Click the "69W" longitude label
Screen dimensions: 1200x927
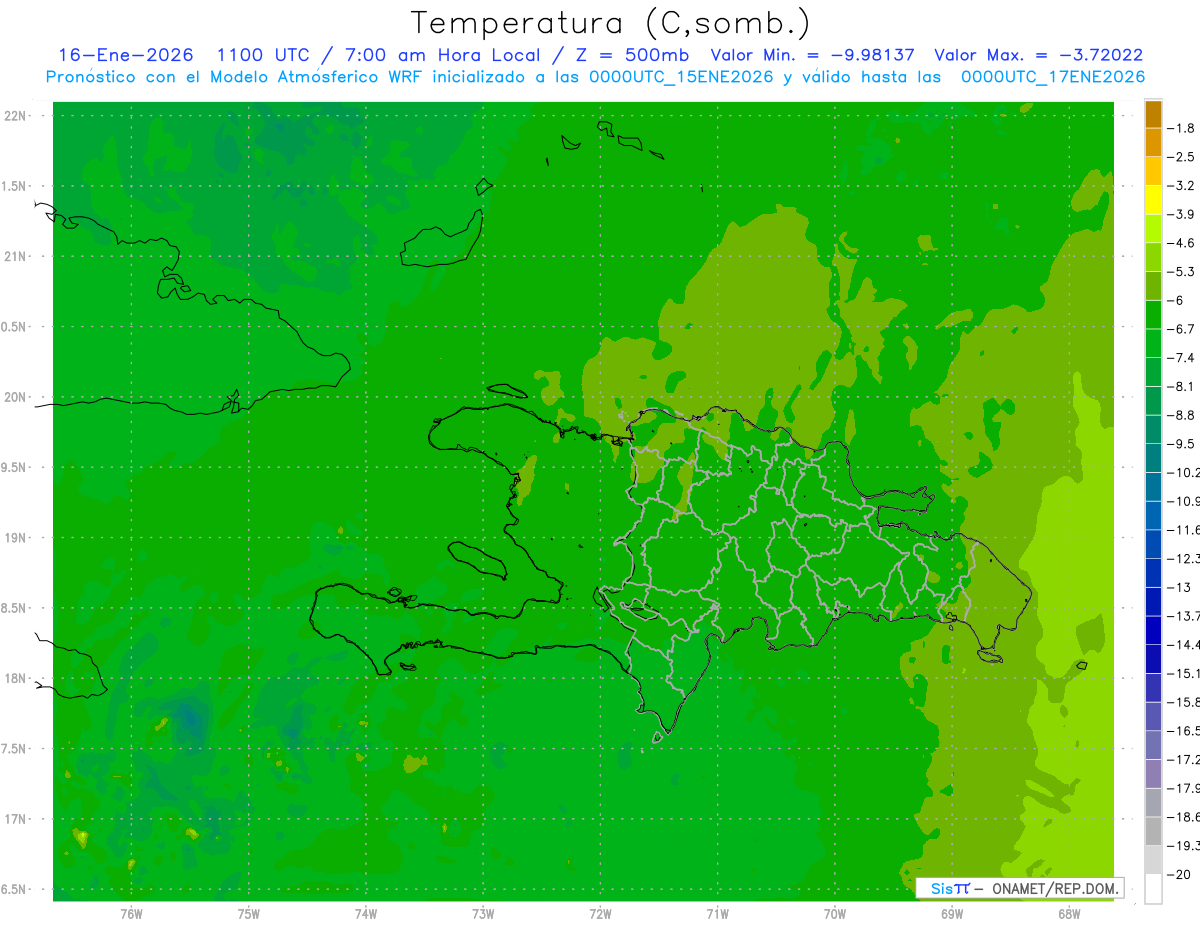click(x=952, y=913)
